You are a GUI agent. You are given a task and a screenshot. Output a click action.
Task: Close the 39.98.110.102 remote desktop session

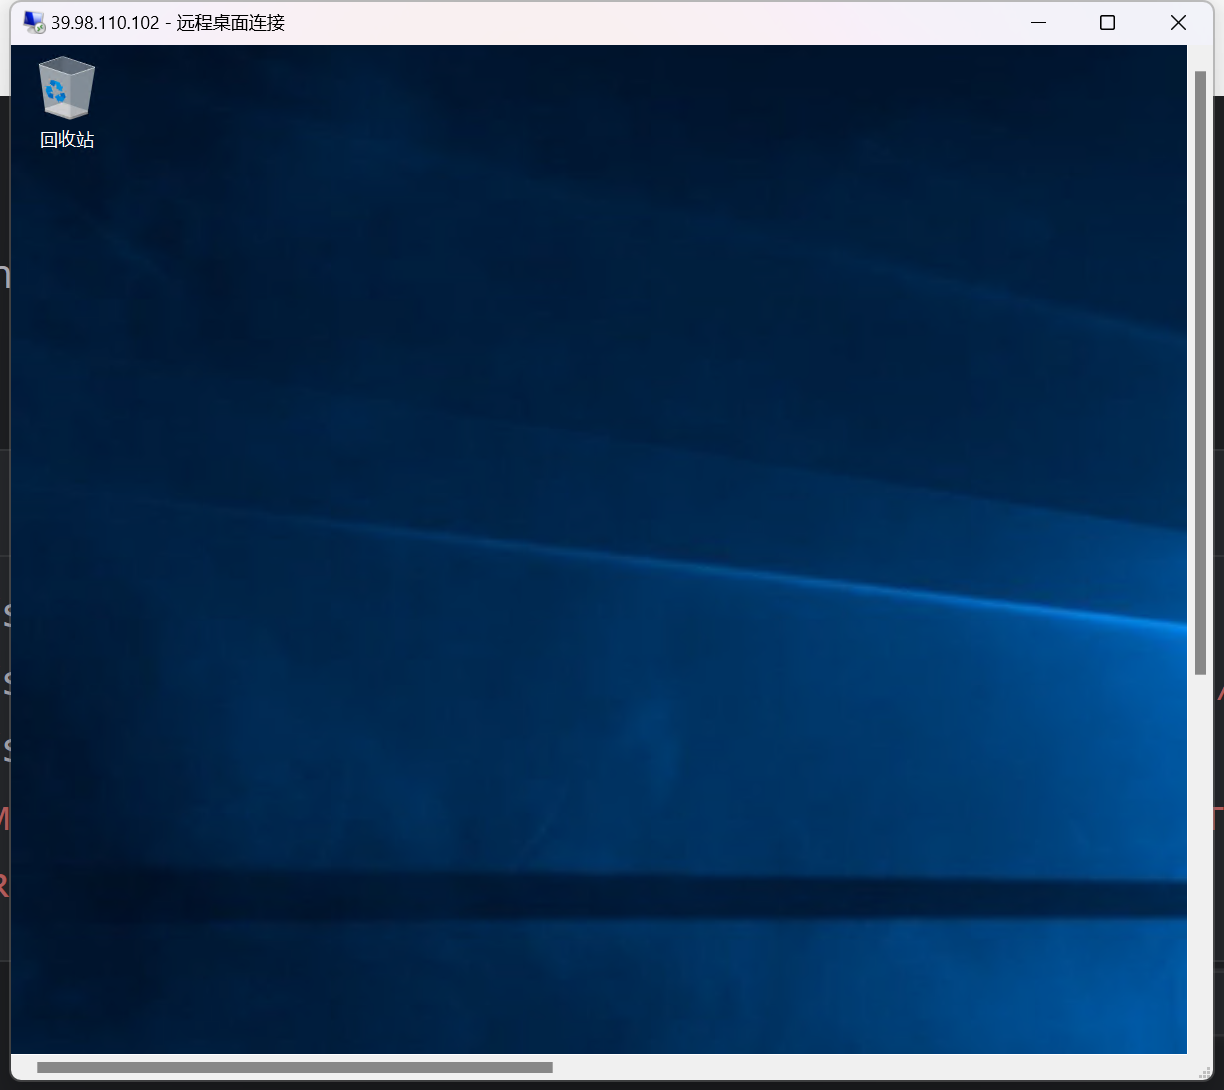[1178, 22]
